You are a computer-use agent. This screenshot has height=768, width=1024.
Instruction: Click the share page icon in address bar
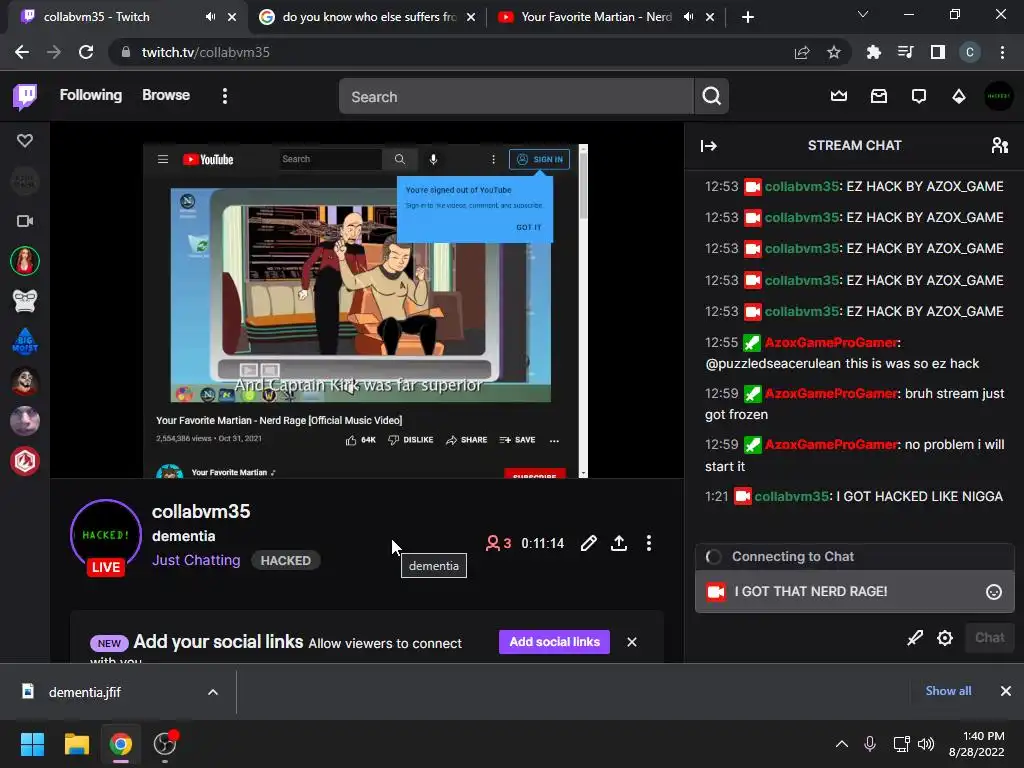[x=802, y=52]
